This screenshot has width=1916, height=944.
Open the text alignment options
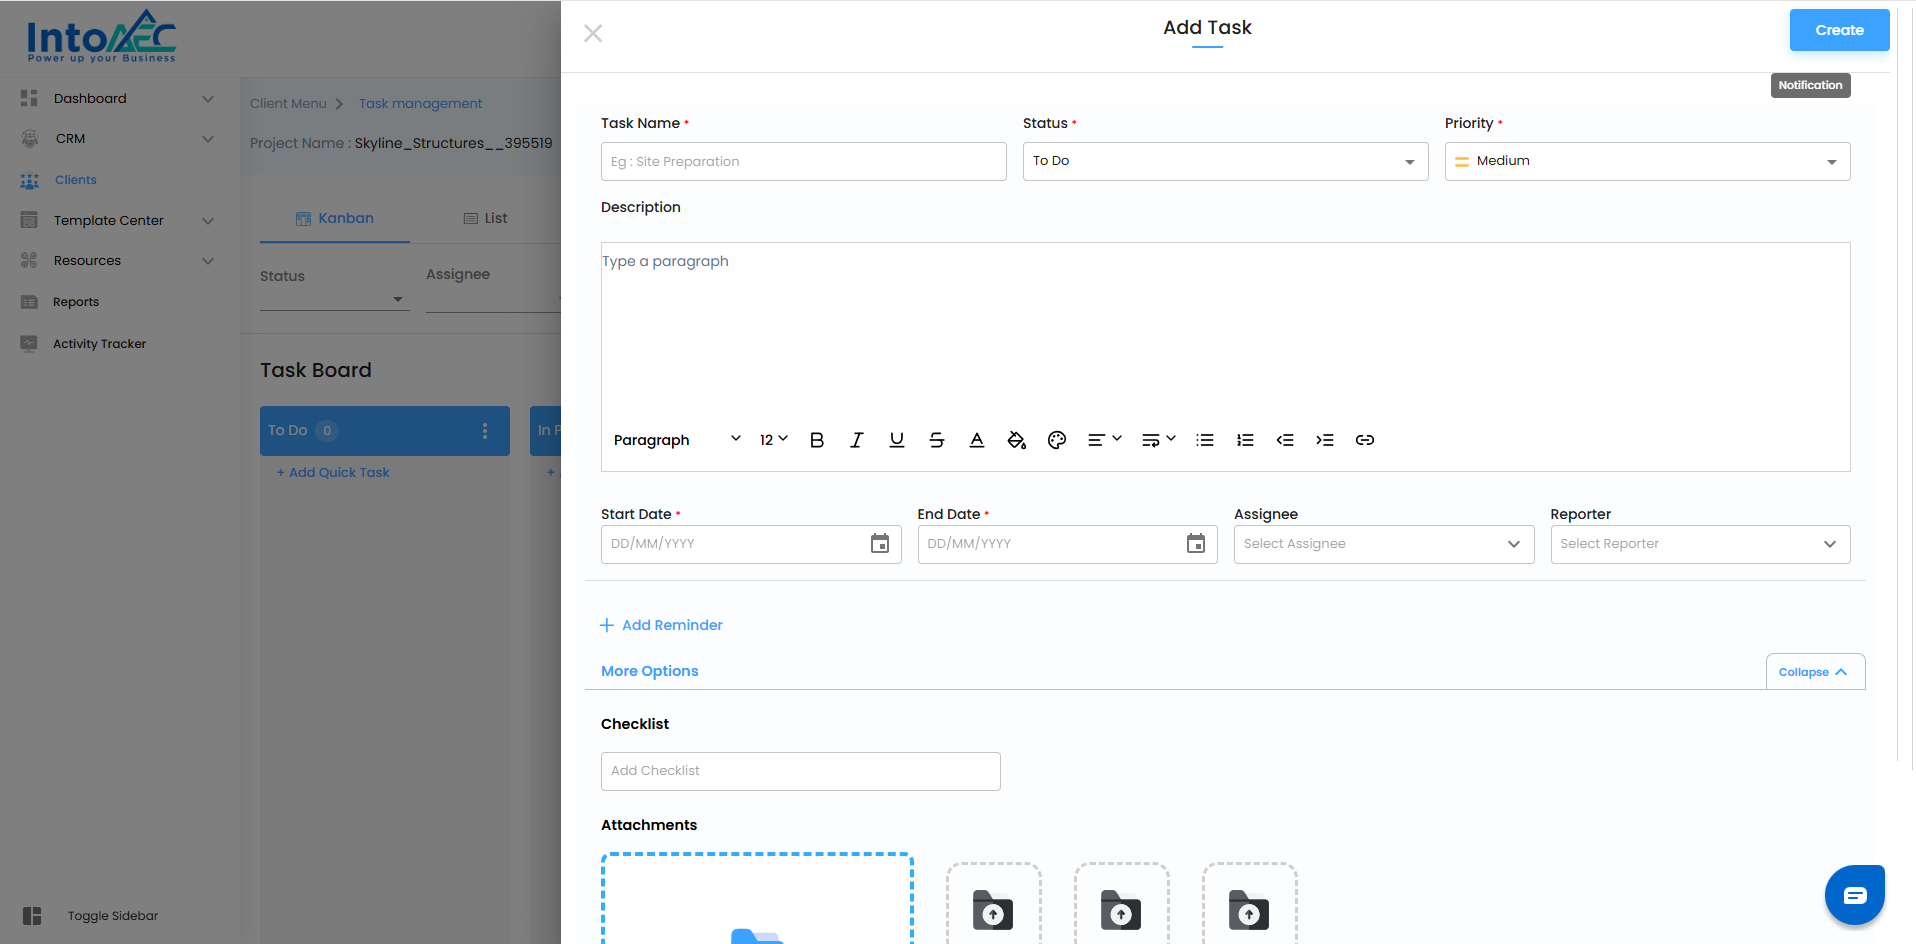click(x=1105, y=440)
